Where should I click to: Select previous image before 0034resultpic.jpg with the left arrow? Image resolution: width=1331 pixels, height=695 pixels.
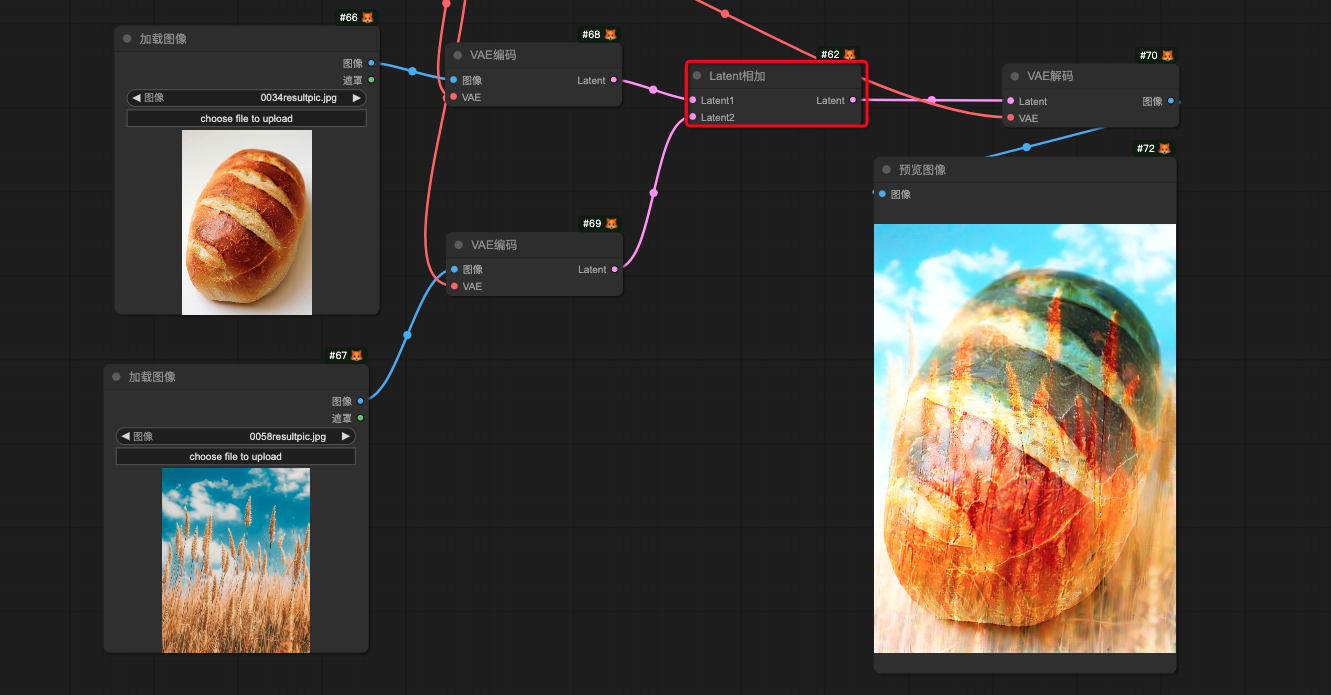pyautogui.click(x=137, y=98)
